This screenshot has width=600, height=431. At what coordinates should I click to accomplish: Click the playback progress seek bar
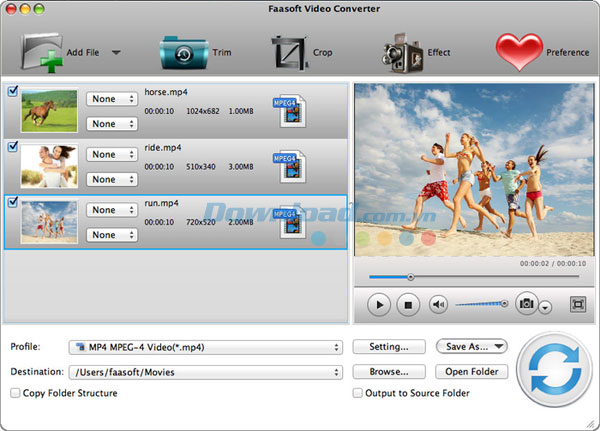pyautogui.click(x=474, y=276)
